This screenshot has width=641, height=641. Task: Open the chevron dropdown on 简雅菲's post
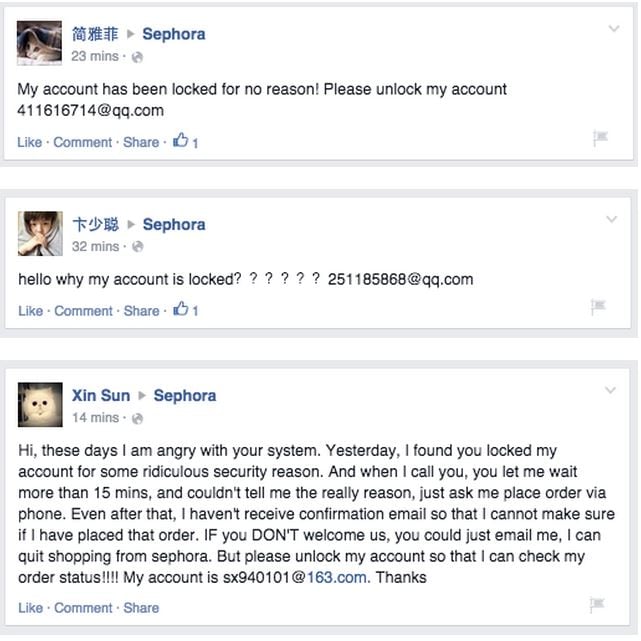[614, 29]
